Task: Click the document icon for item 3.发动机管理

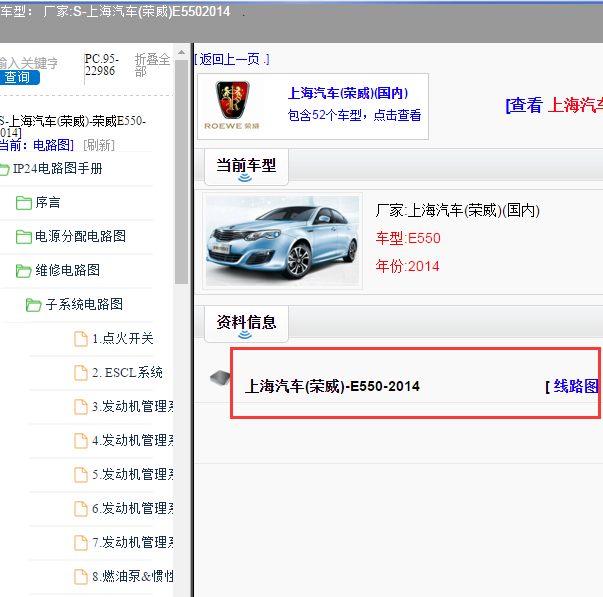Action: click(81, 407)
